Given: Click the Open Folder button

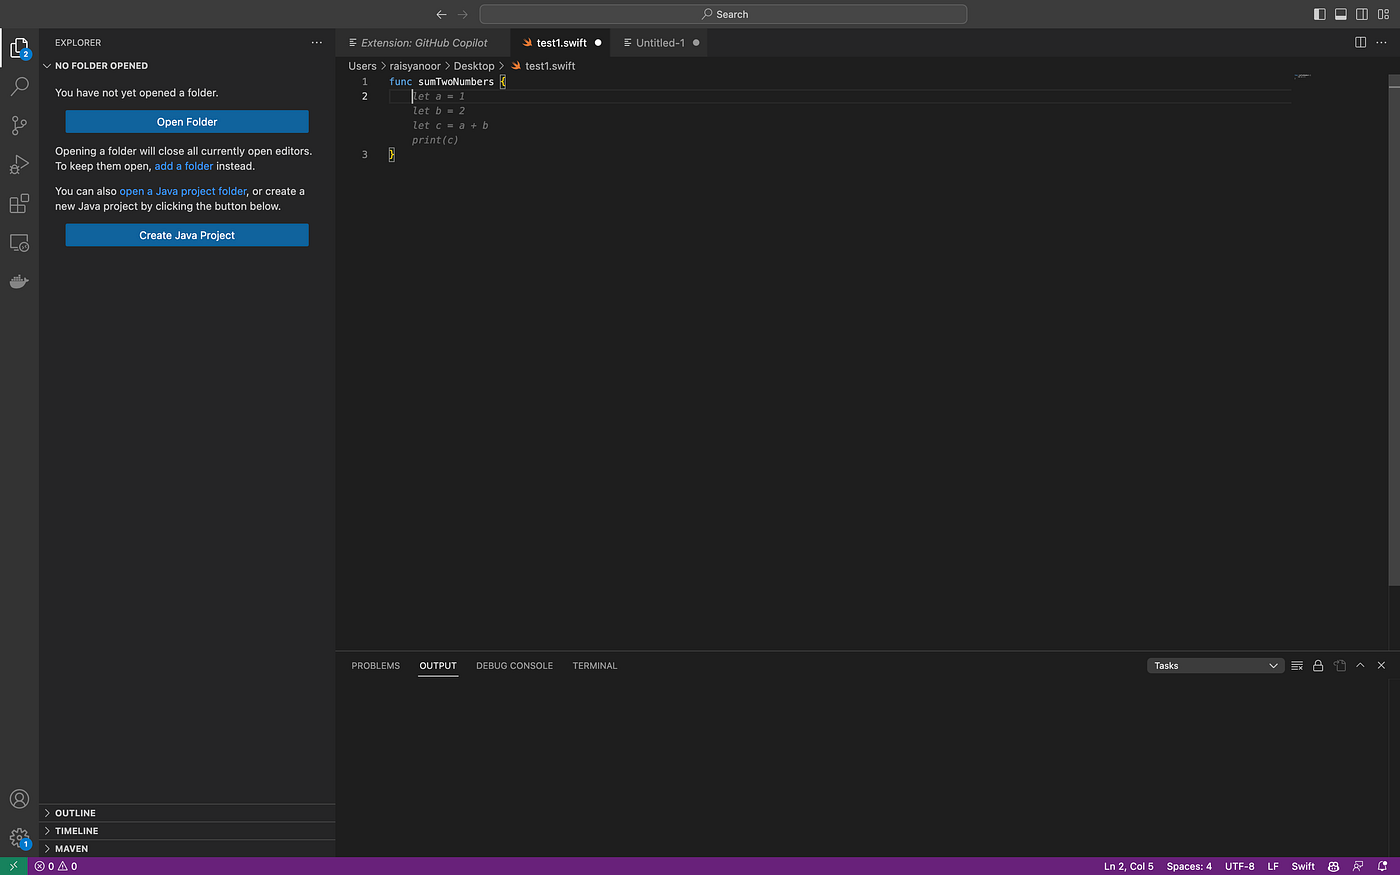Looking at the screenshot, I should coord(187,122).
